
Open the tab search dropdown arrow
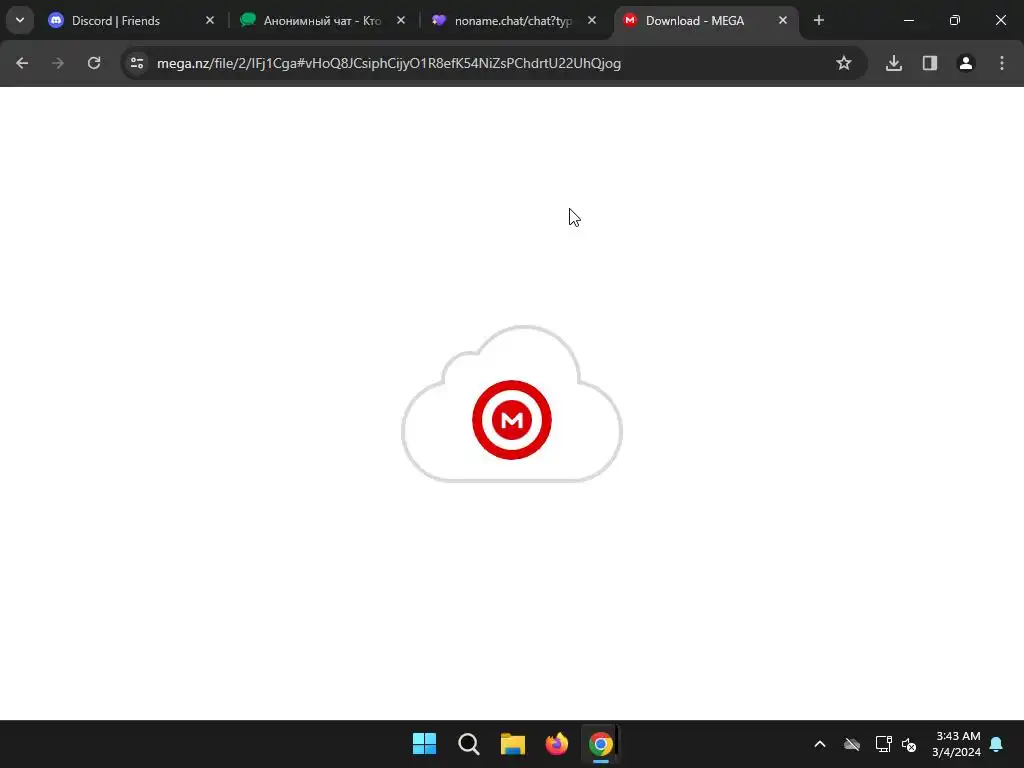pyautogui.click(x=20, y=20)
